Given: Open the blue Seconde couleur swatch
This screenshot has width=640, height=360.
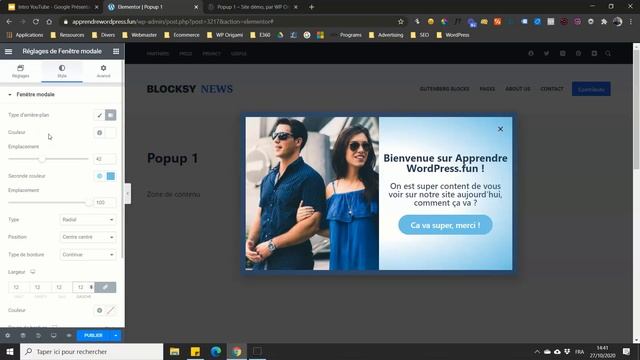Looking at the screenshot, I should (x=111, y=176).
